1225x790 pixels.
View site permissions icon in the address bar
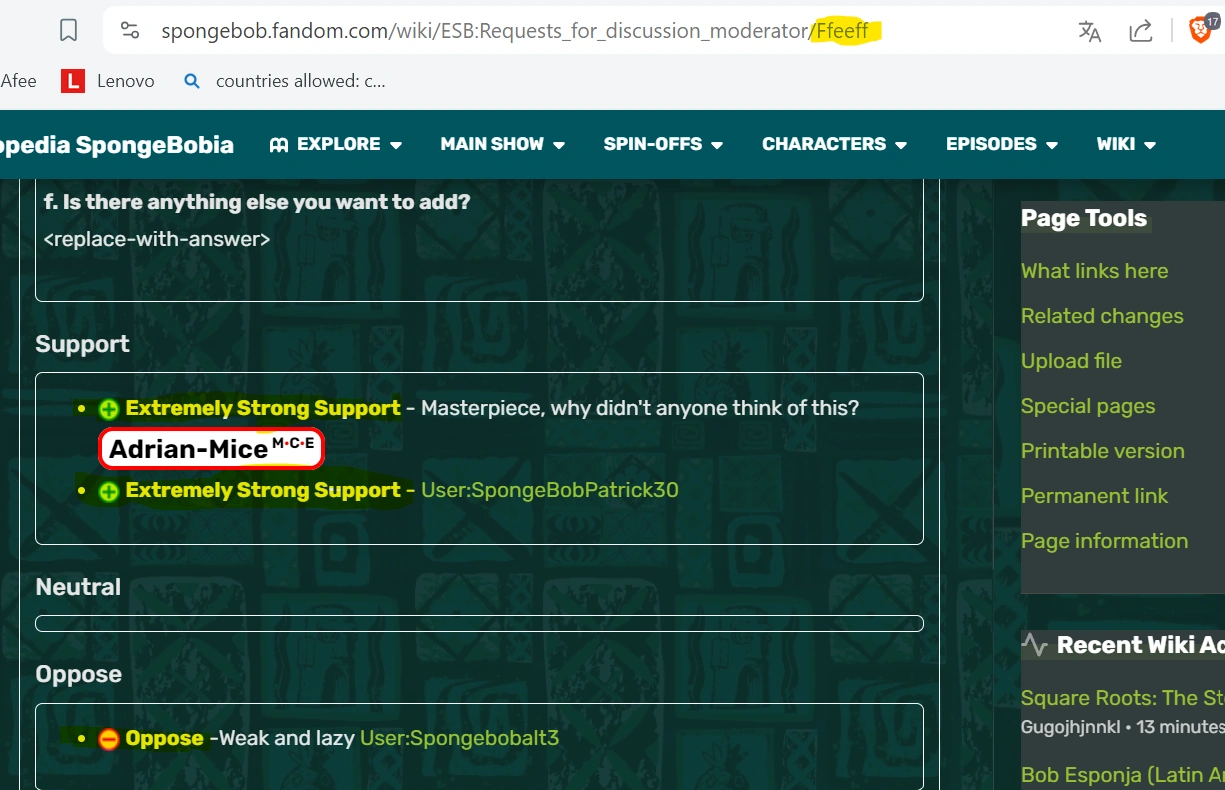pos(130,30)
